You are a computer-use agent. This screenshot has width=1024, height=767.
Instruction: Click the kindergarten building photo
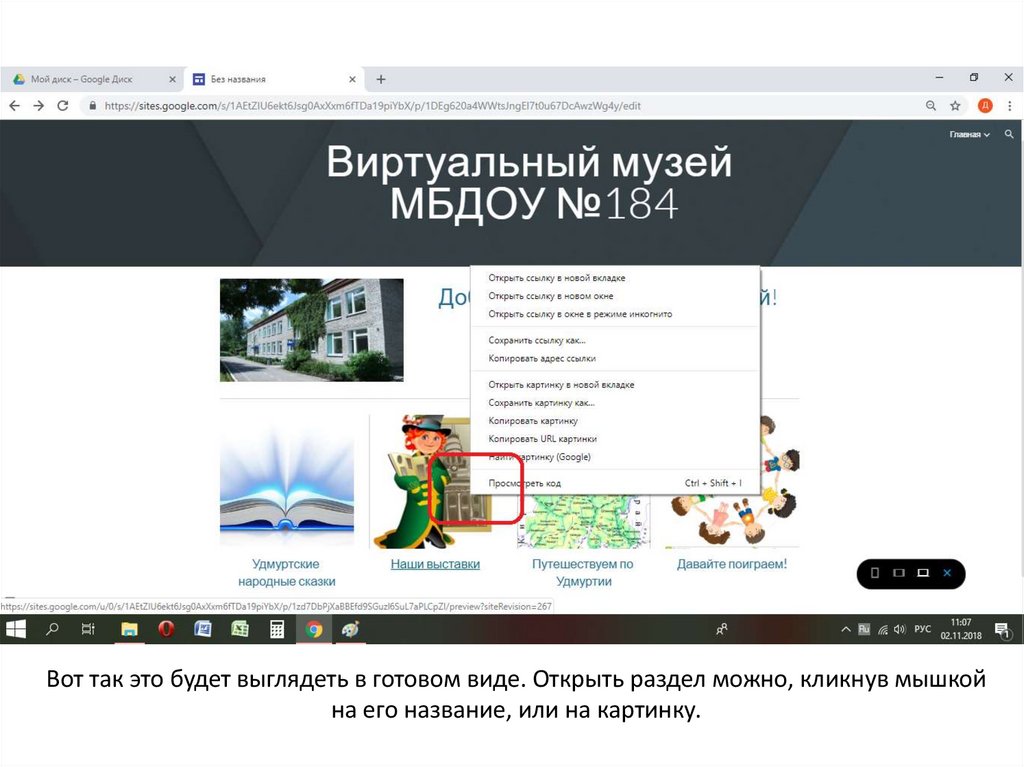pyautogui.click(x=312, y=330)
